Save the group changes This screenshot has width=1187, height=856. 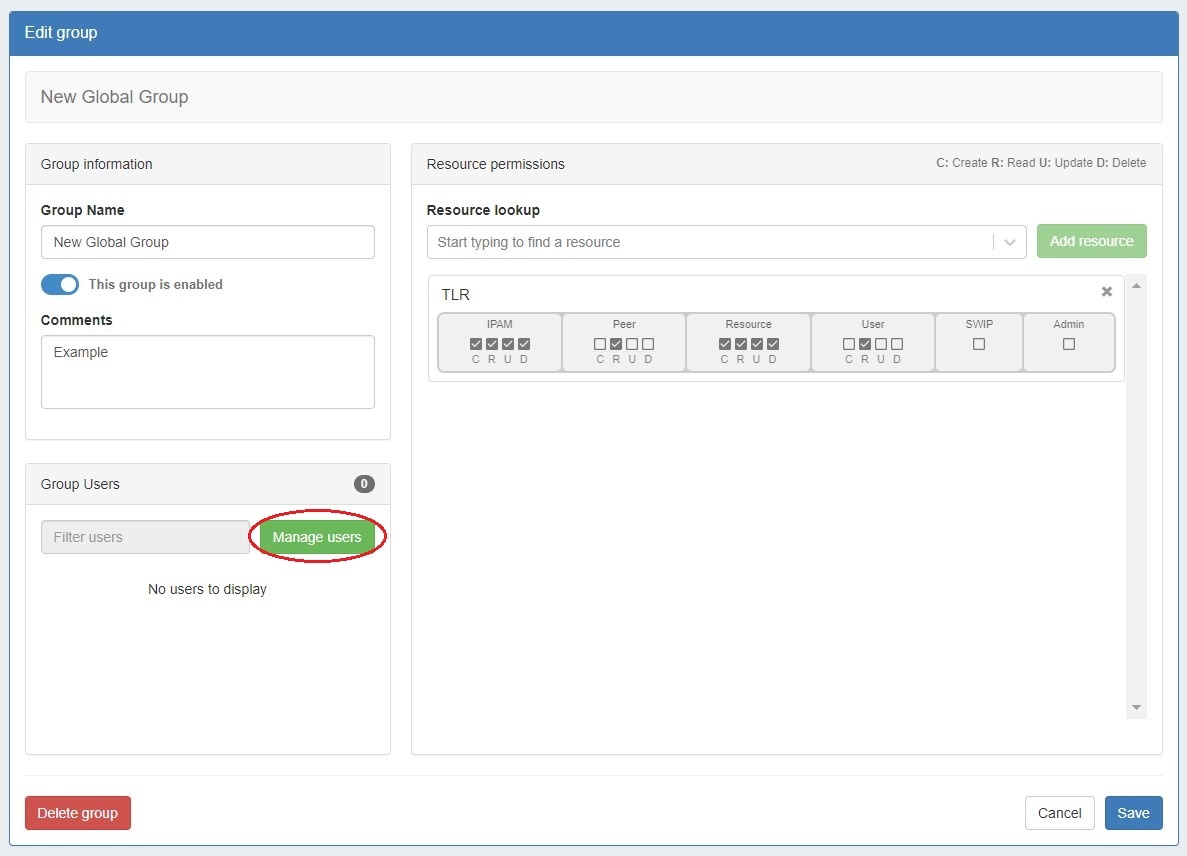(1133, 813)
